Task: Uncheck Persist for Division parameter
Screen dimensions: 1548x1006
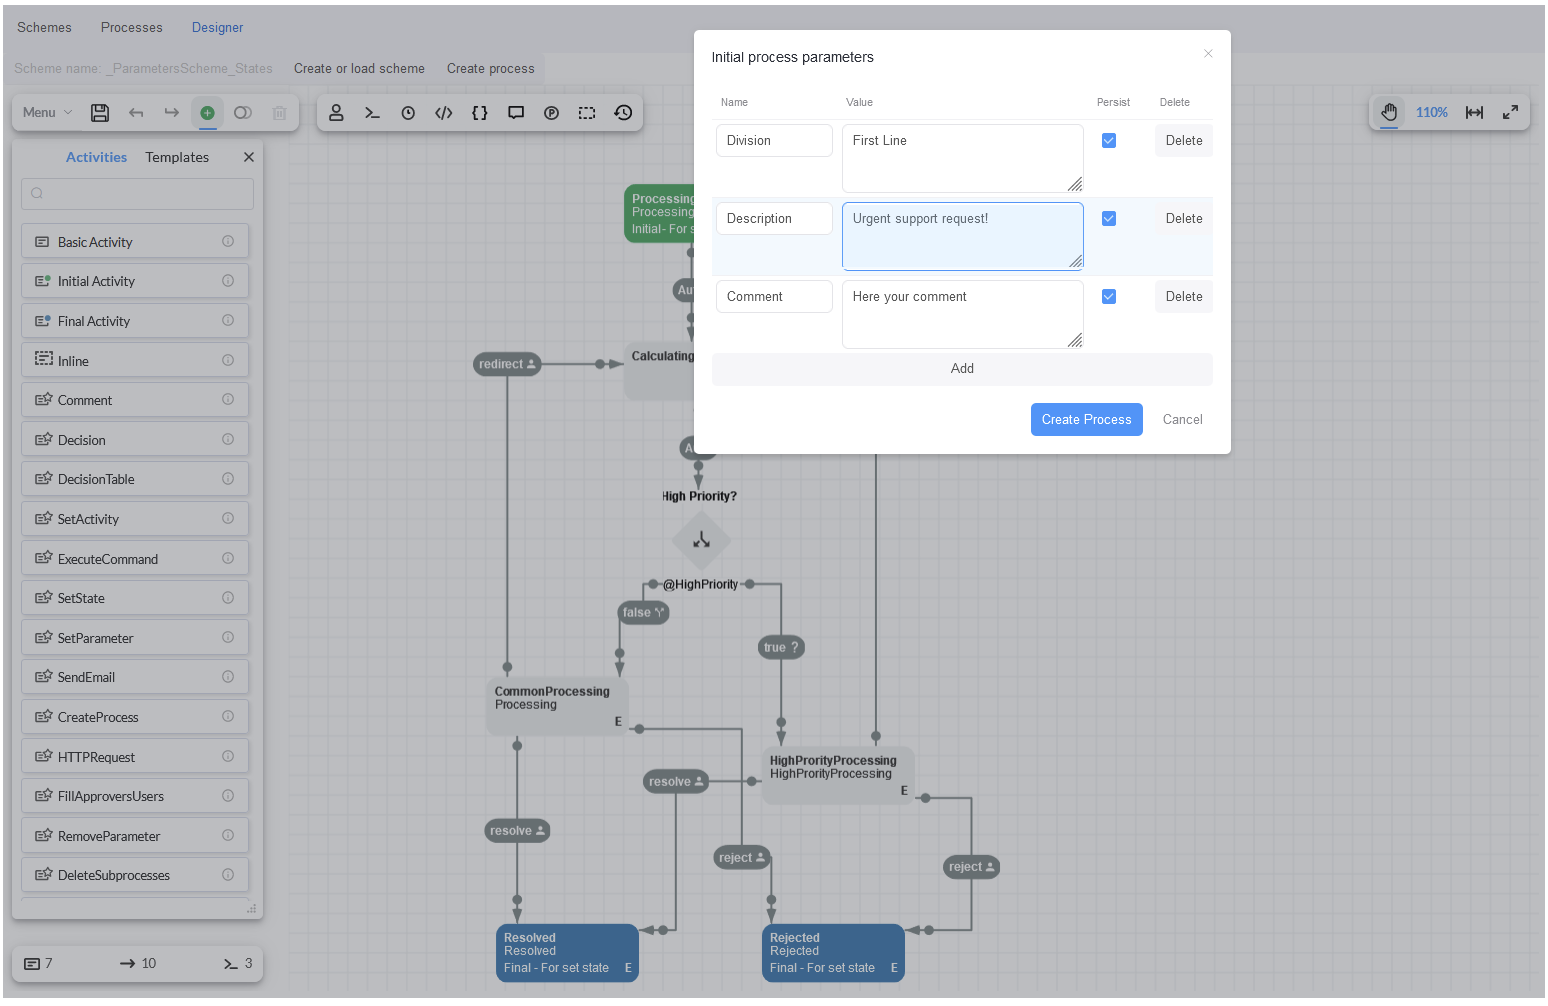Action: point(1109,141)
